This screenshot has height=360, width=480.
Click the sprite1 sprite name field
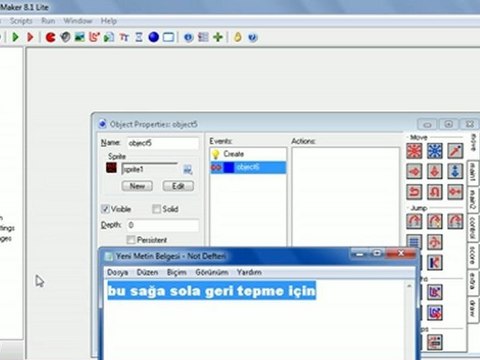click(x=150, y=169)
